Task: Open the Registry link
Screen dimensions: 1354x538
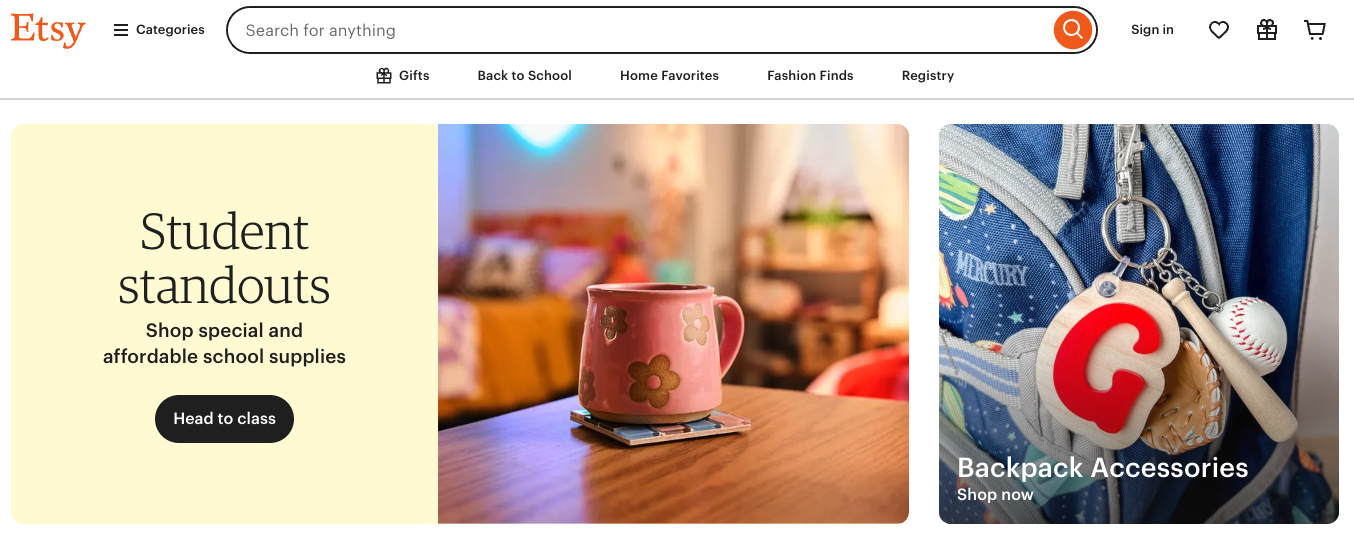Action: tap(928, 76)
